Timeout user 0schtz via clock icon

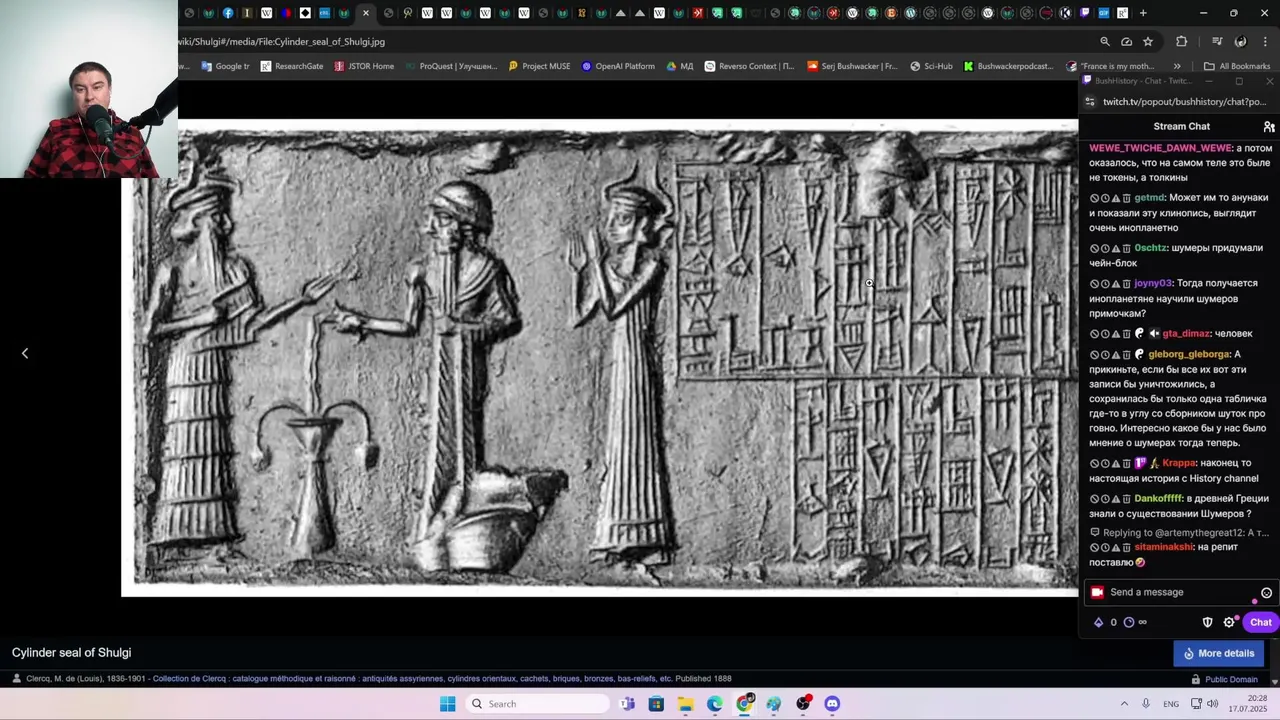click(x=1105, y=248)
